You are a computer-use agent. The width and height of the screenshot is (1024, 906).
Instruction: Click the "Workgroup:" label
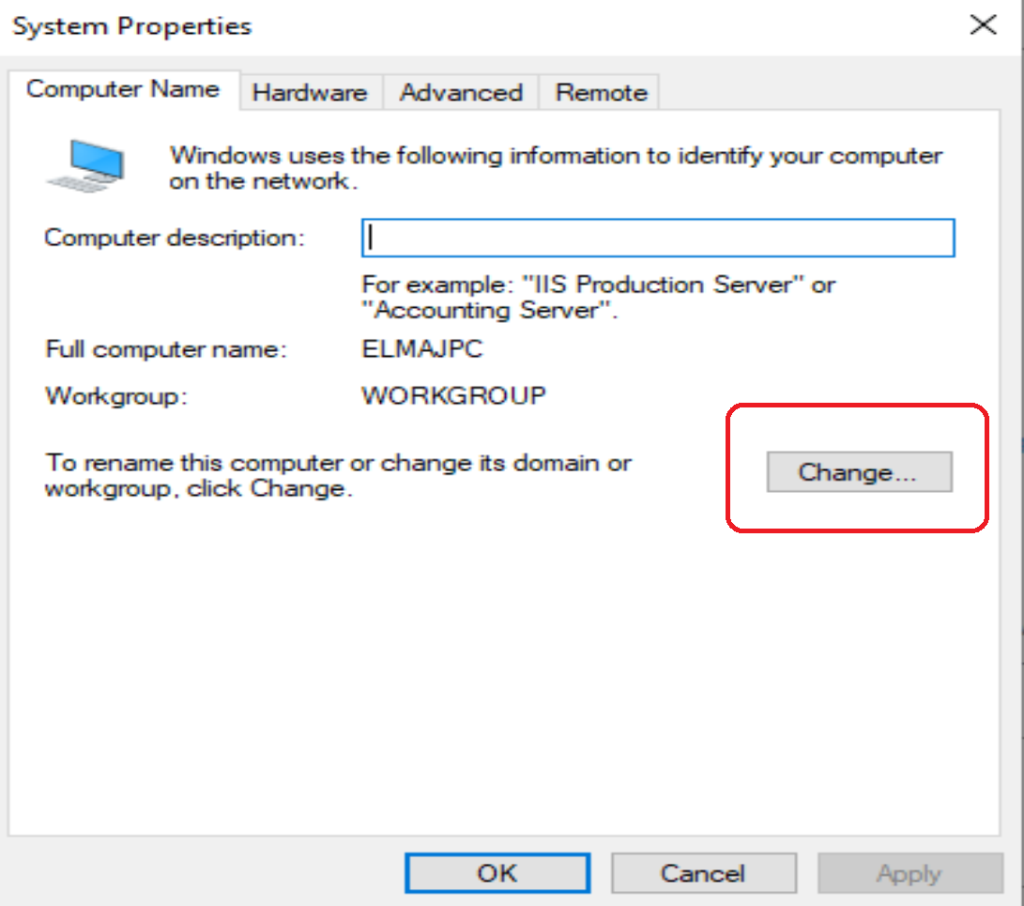[x=117, y=396]
